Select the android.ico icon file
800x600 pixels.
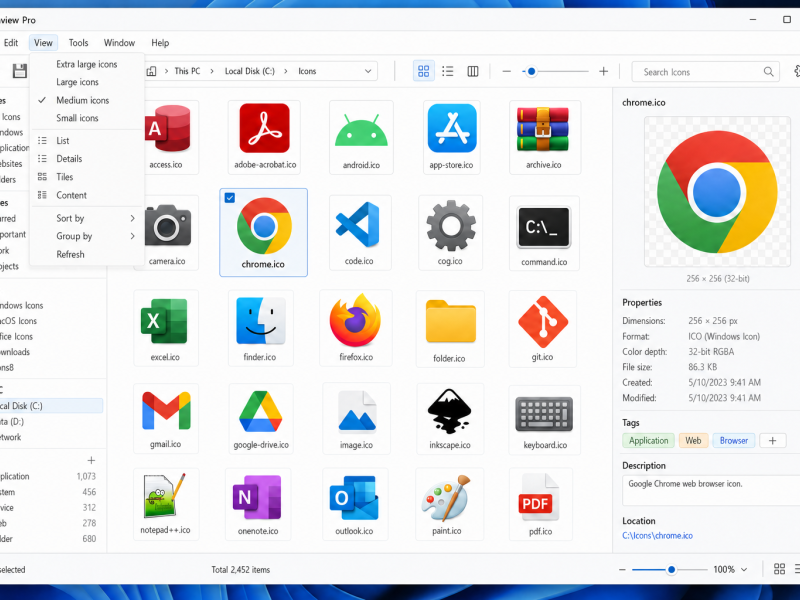click(361, 137)
